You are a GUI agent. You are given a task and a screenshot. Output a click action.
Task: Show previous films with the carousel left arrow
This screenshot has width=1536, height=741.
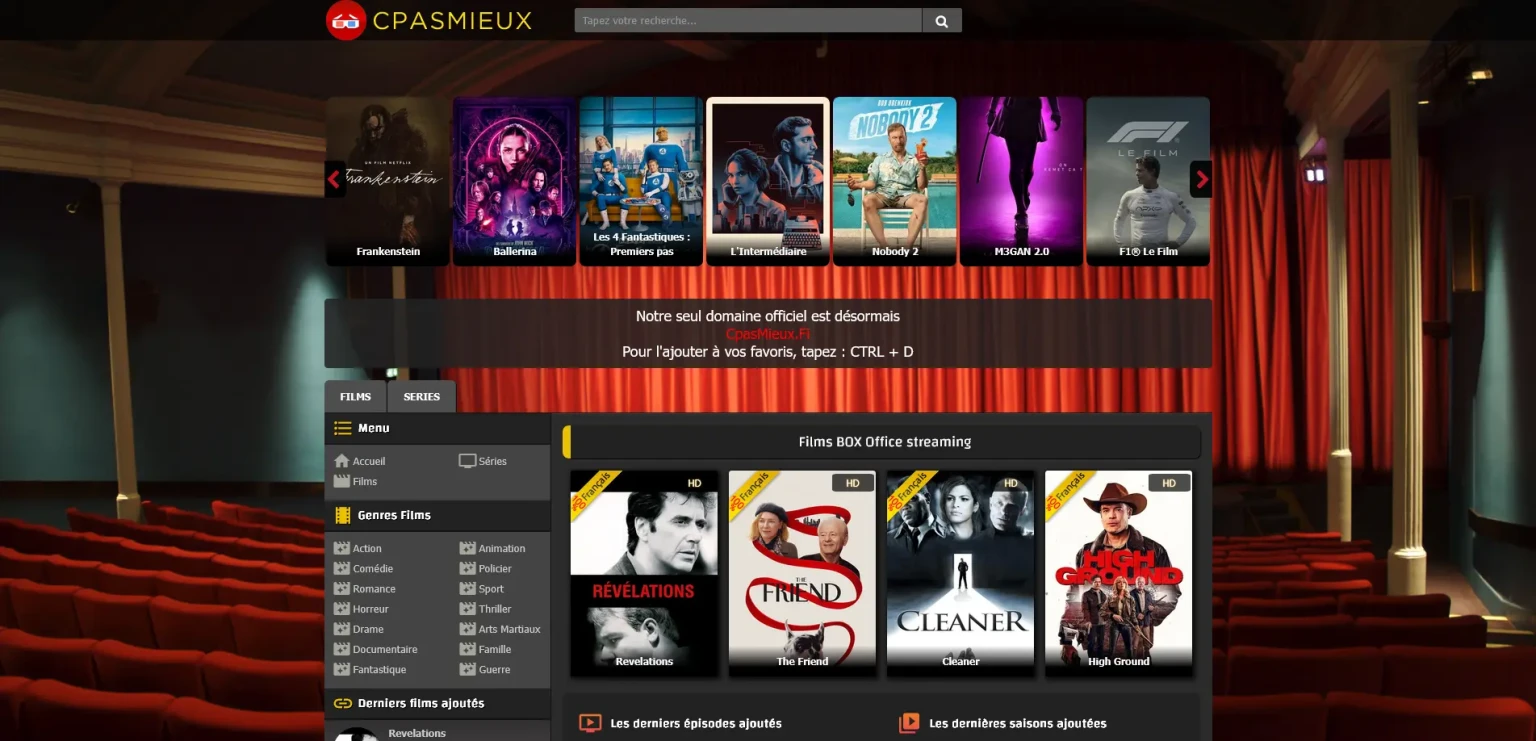pos(335,179)
